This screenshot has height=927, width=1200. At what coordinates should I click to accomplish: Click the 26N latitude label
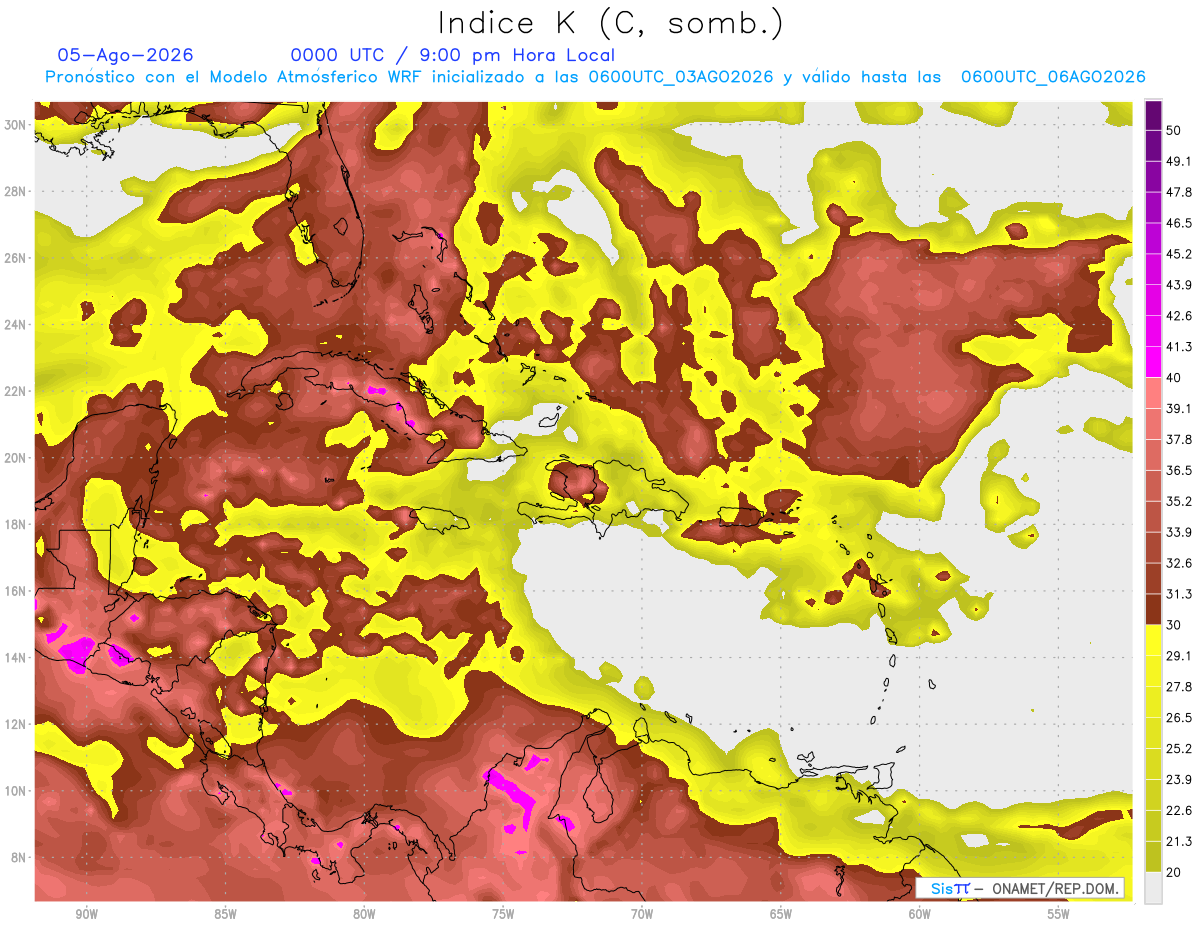[16, 257]
